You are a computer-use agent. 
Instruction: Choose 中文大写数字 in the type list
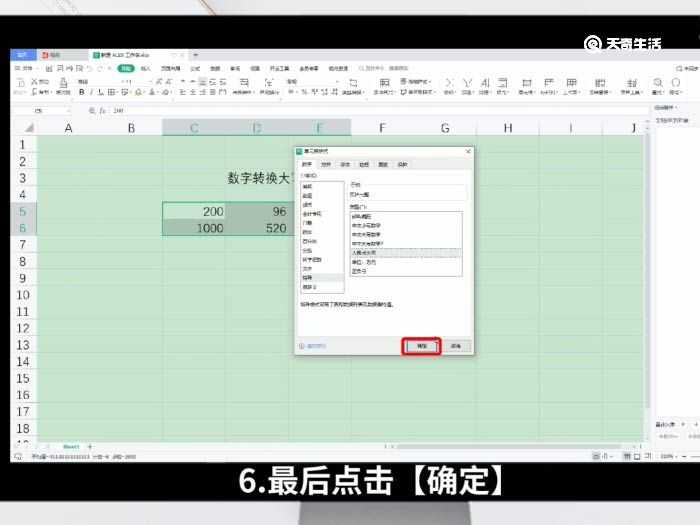point(406,234)
